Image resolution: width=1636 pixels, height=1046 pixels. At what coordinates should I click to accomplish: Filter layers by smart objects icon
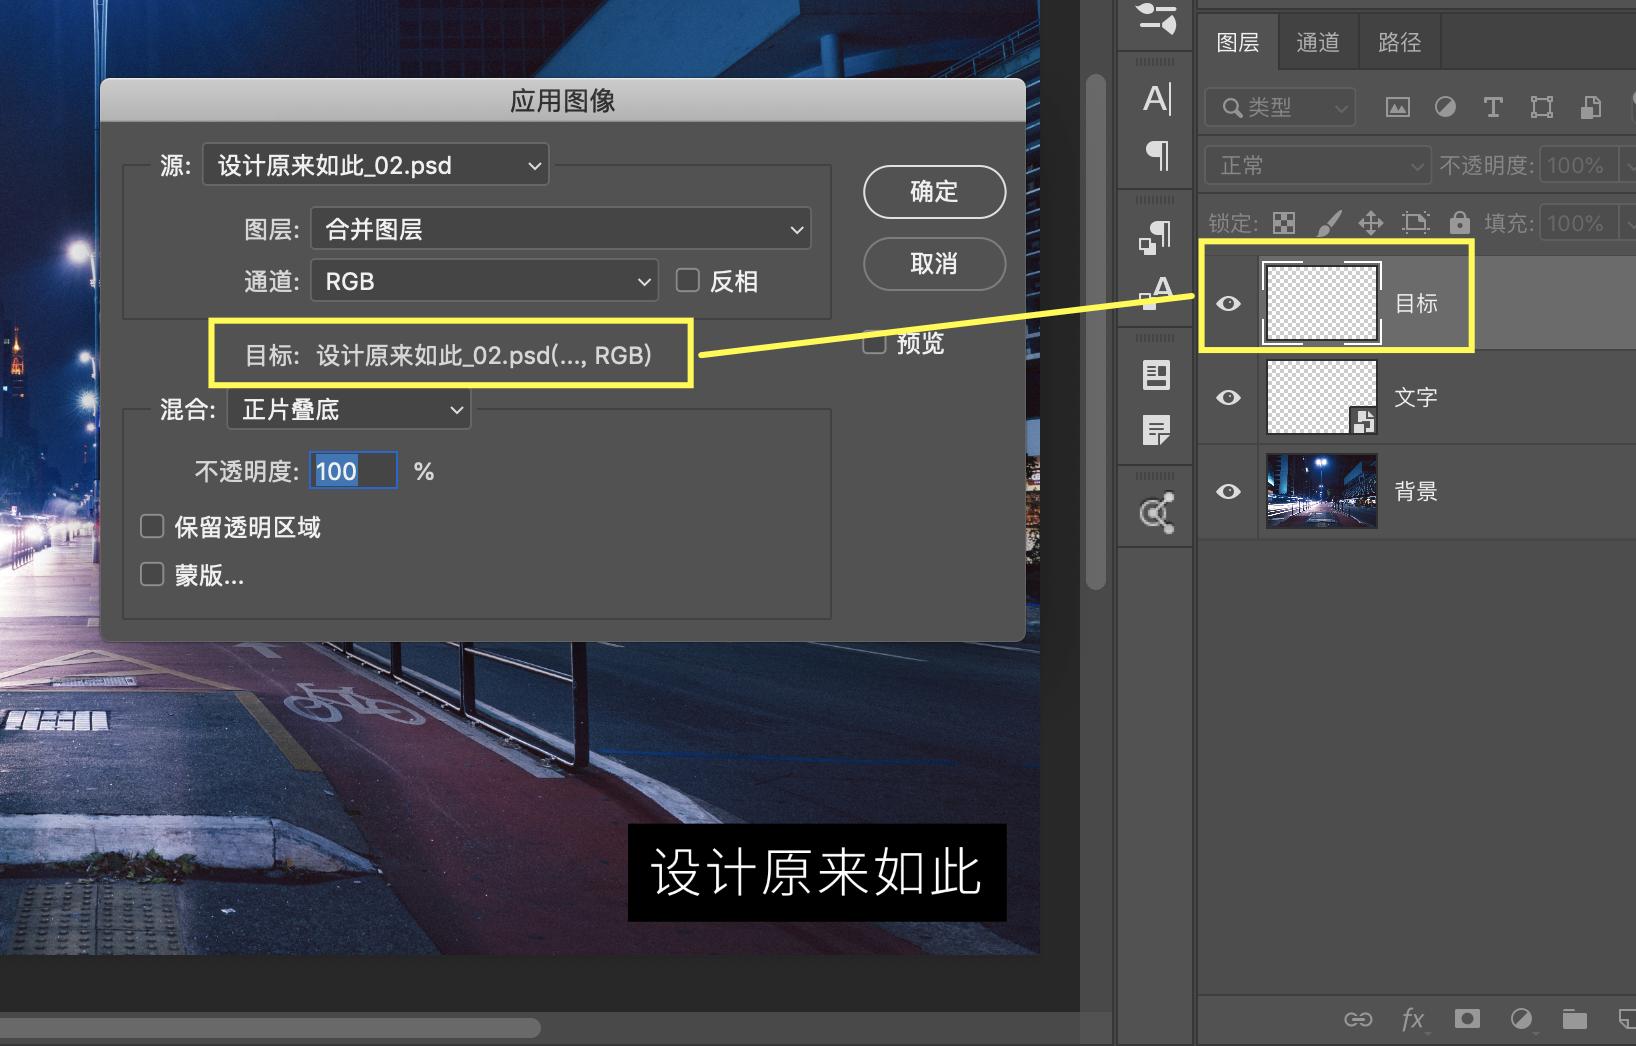coord(1591,107)
